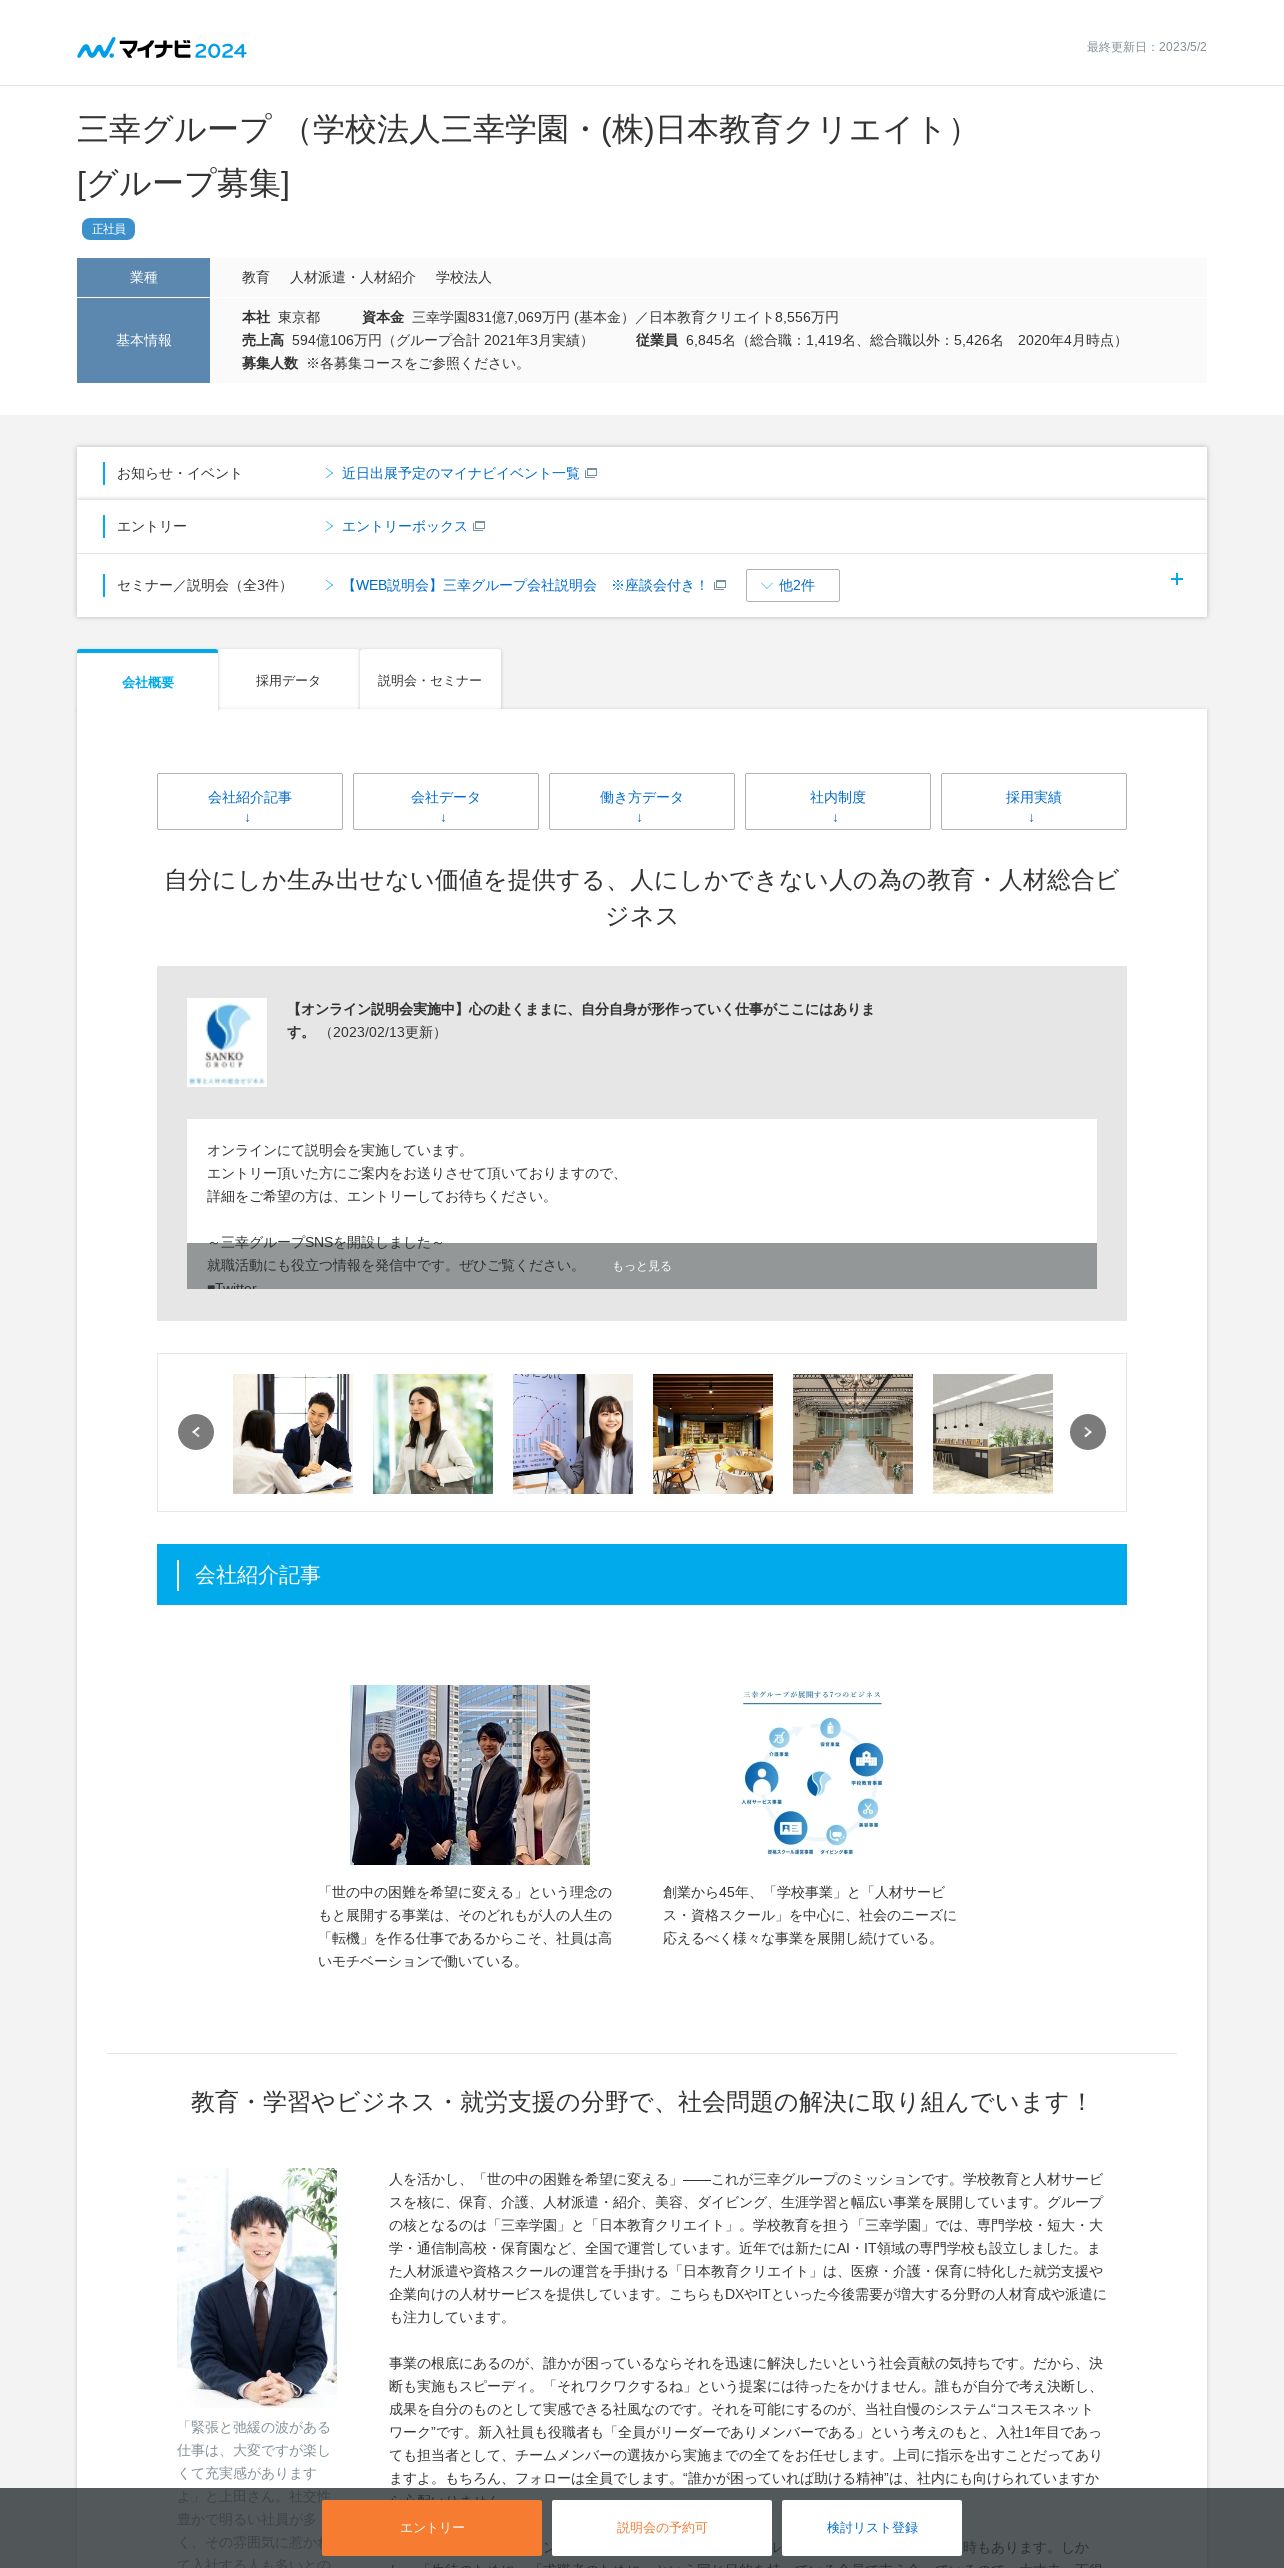Viewport: 1284px width, 2568px height.
Task: Expand the seminar list with plus icon
Action: [1177, 579]
